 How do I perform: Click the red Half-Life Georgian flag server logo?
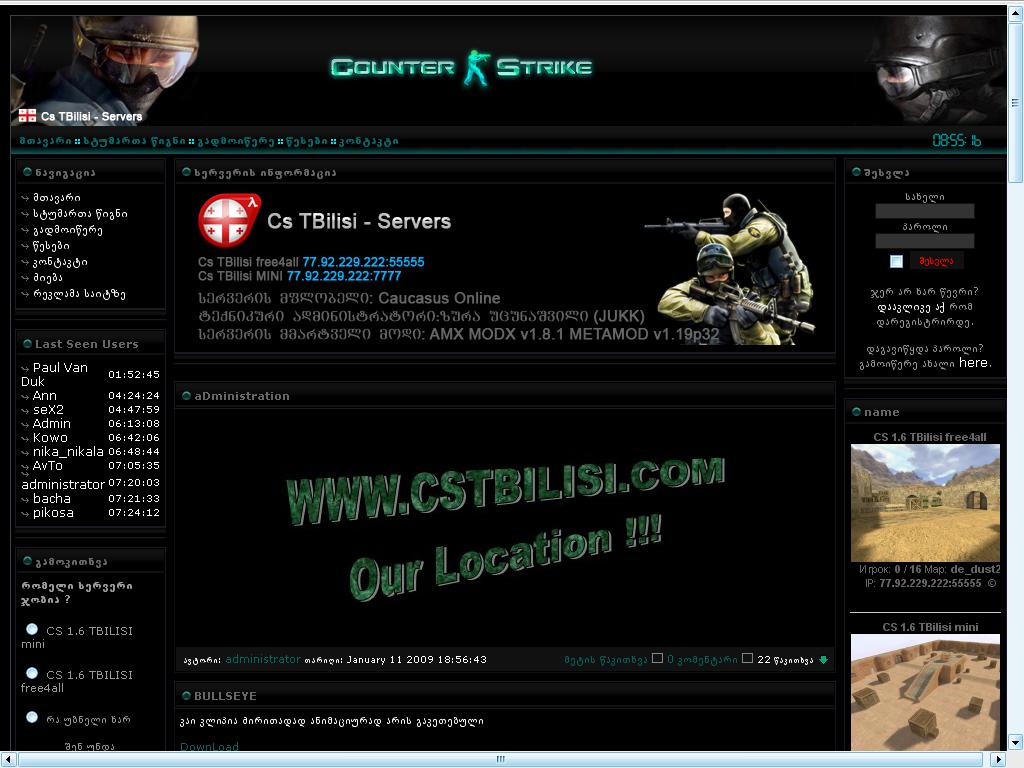[x=229, y=220]
